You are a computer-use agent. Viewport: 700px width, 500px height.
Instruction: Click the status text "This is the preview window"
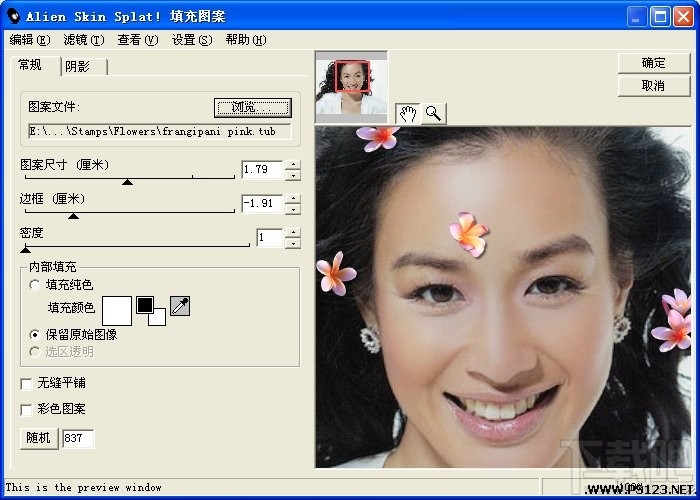click(83, 488)
